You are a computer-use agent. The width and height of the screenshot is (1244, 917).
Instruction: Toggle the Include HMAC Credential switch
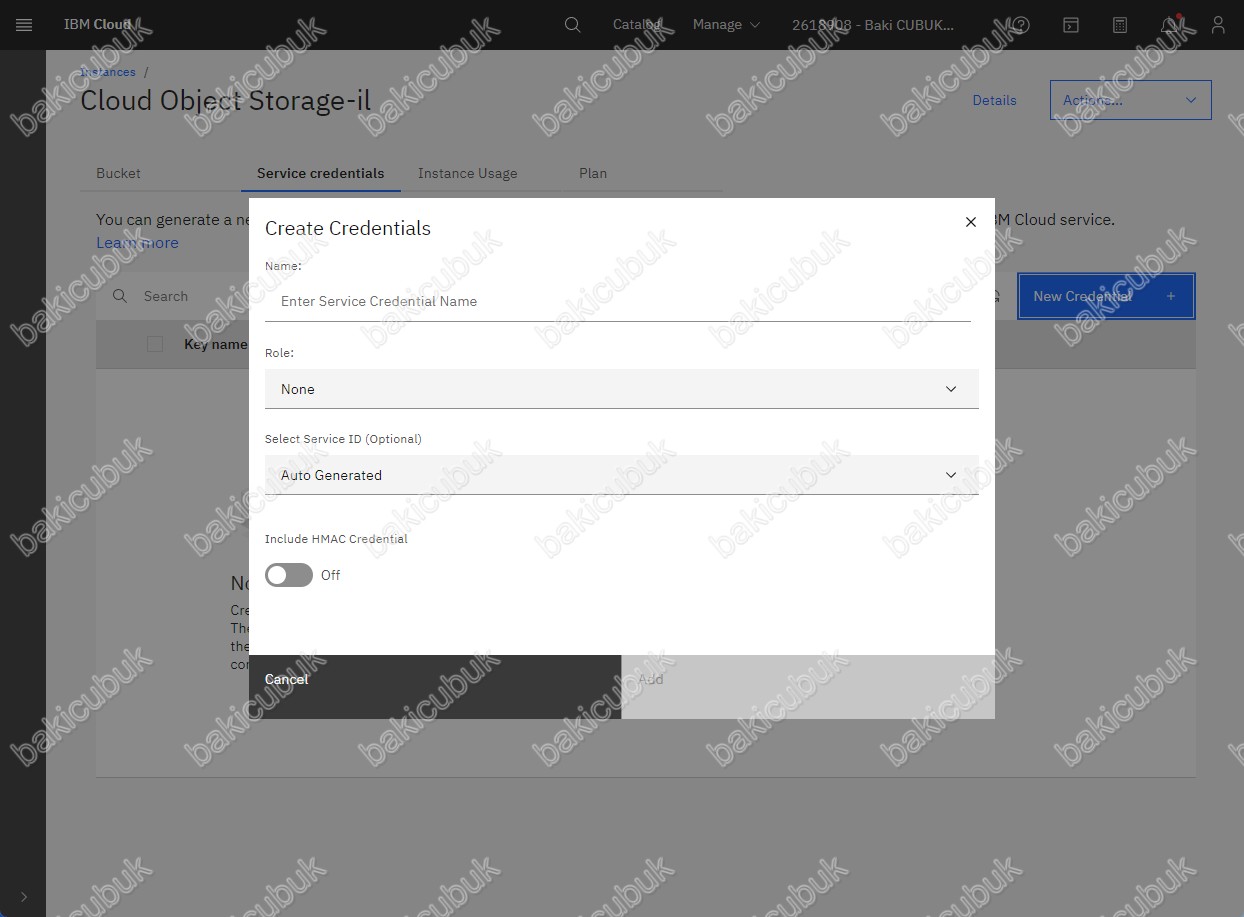click(289, 575)
